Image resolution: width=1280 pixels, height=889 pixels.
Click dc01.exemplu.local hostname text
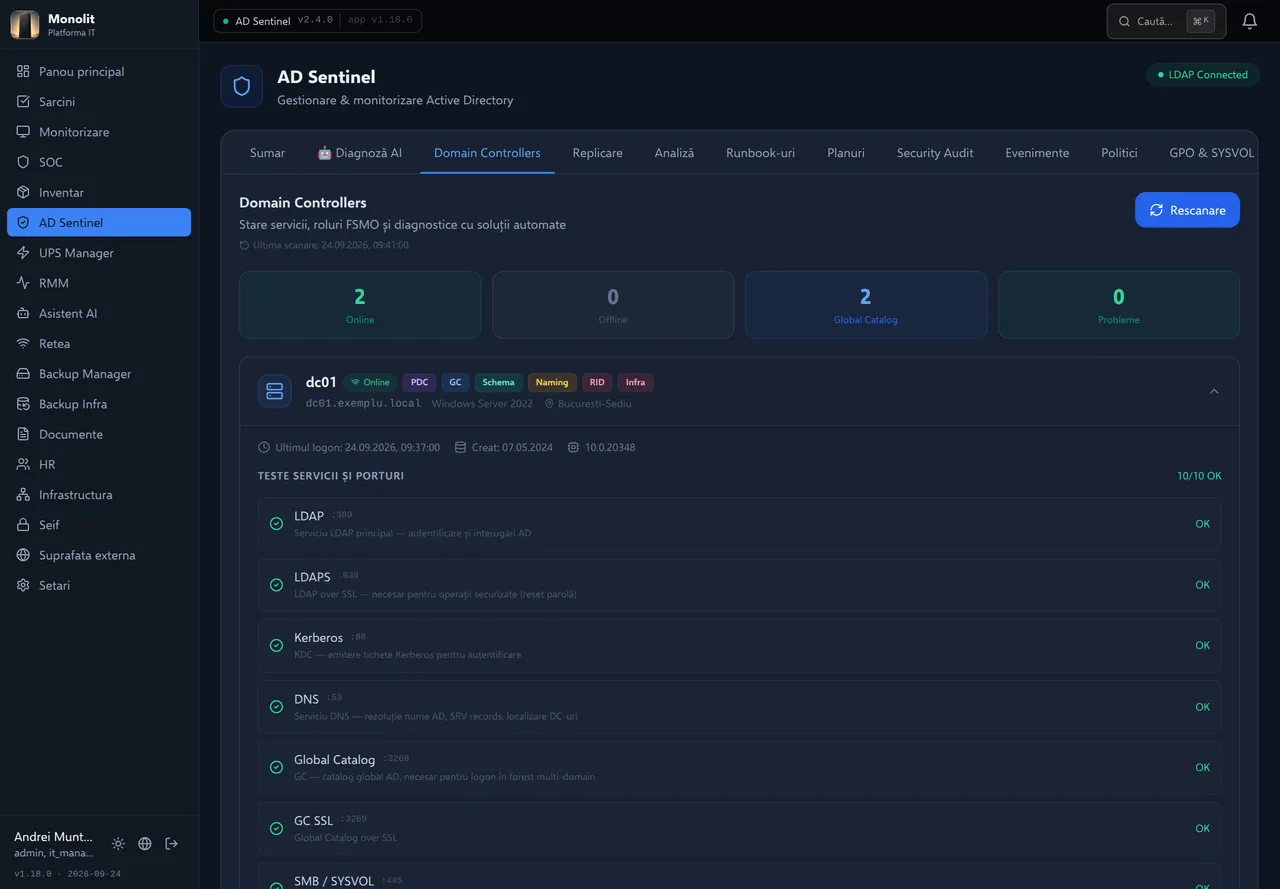tap(363, 404)
